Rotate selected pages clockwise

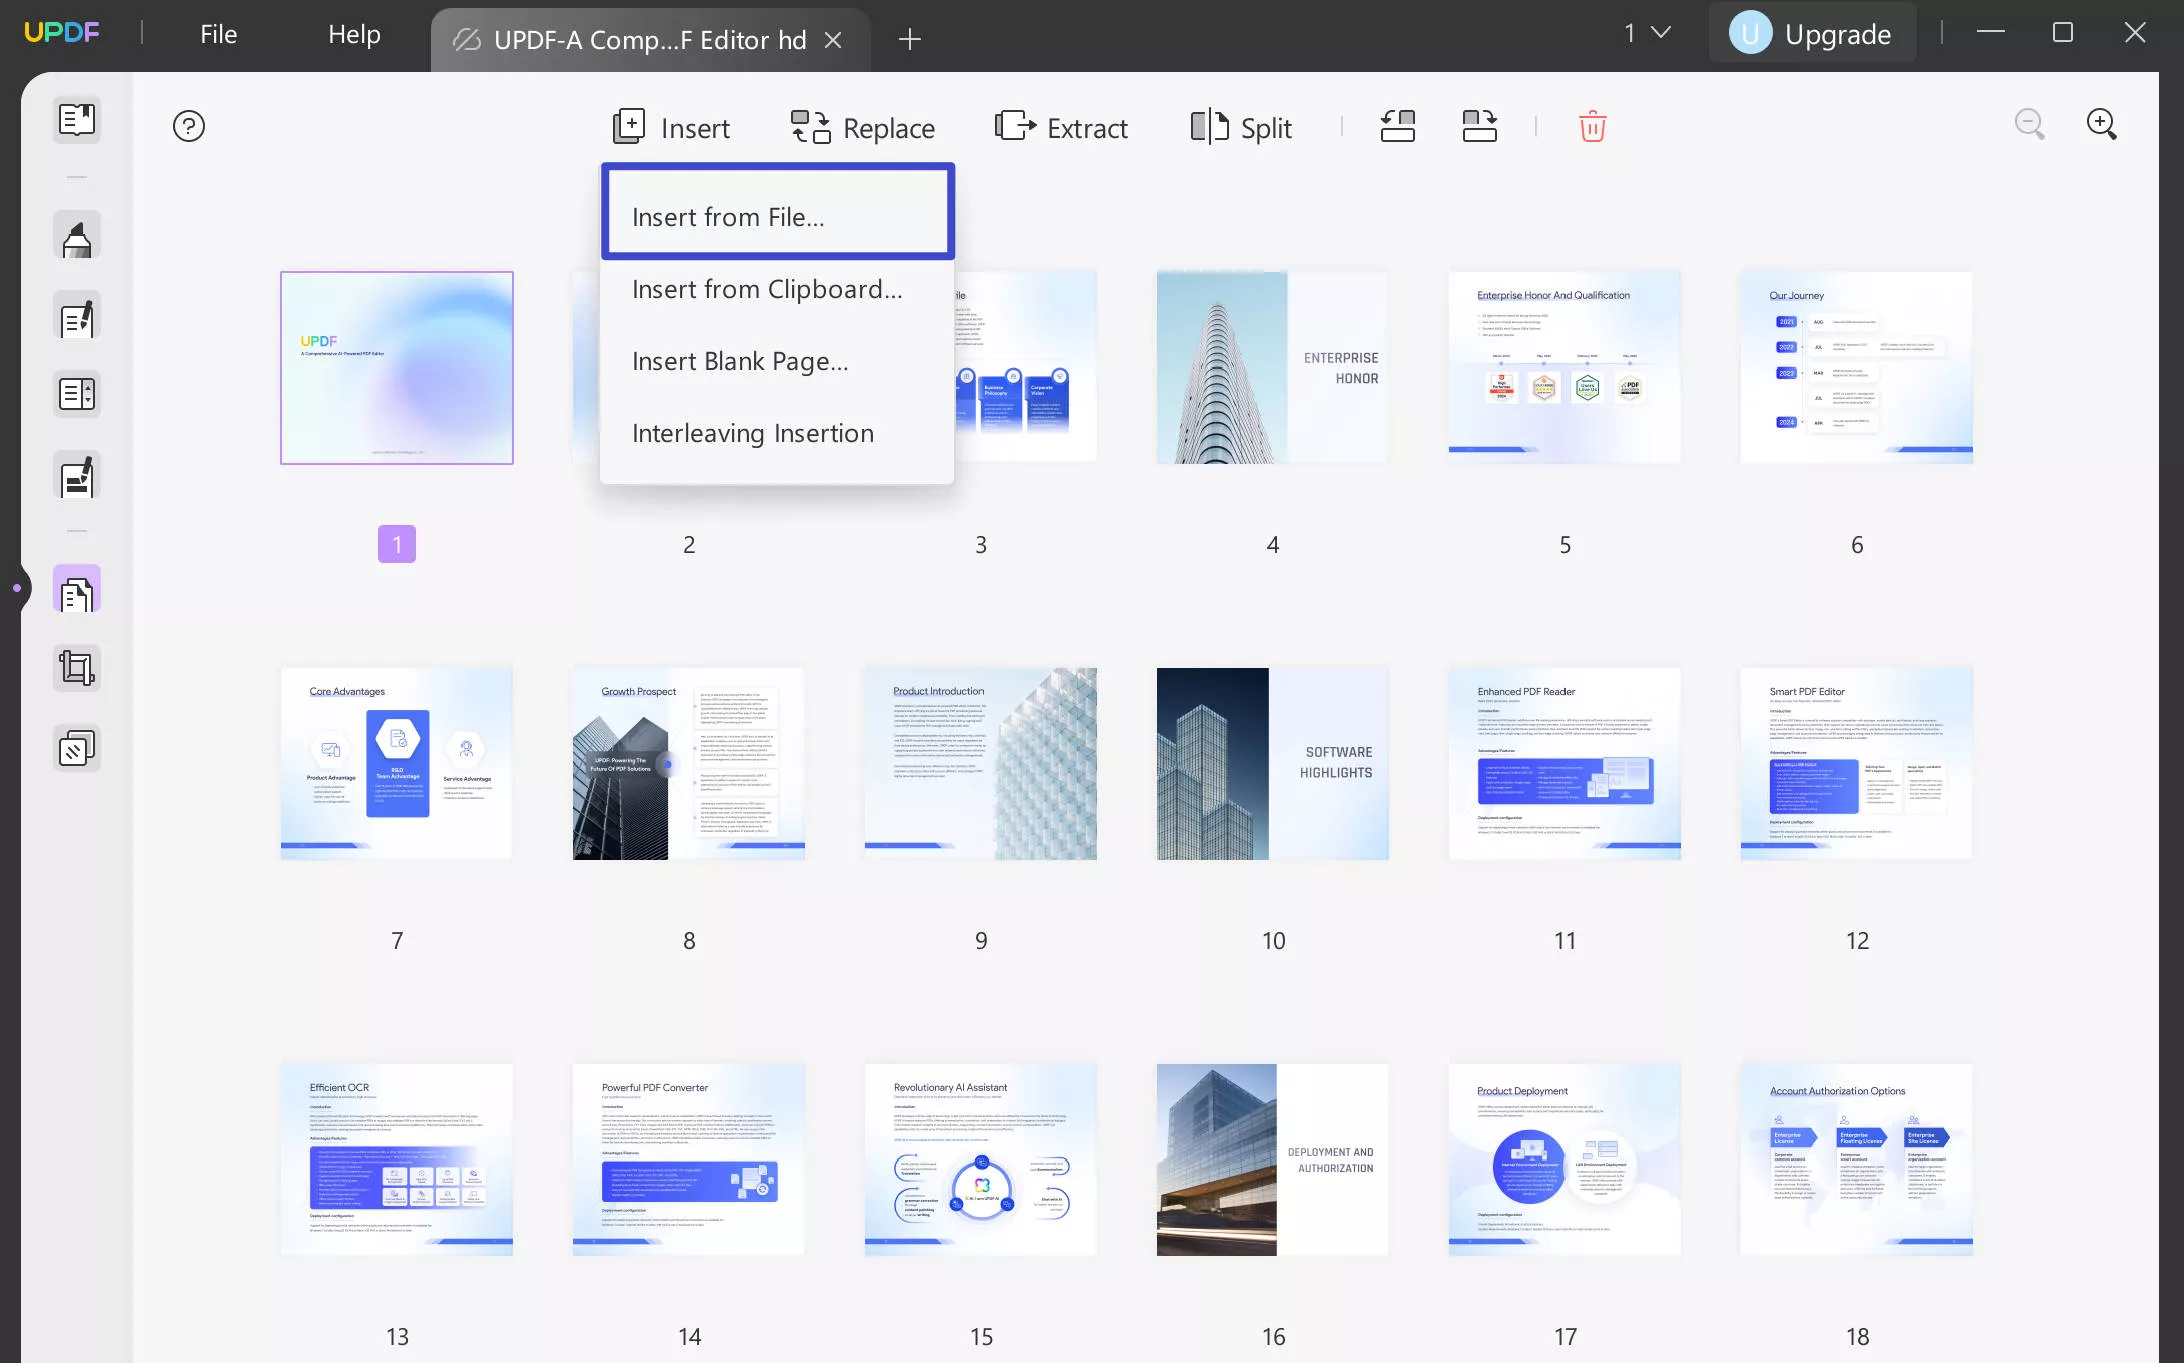[x=1479, y=127]
